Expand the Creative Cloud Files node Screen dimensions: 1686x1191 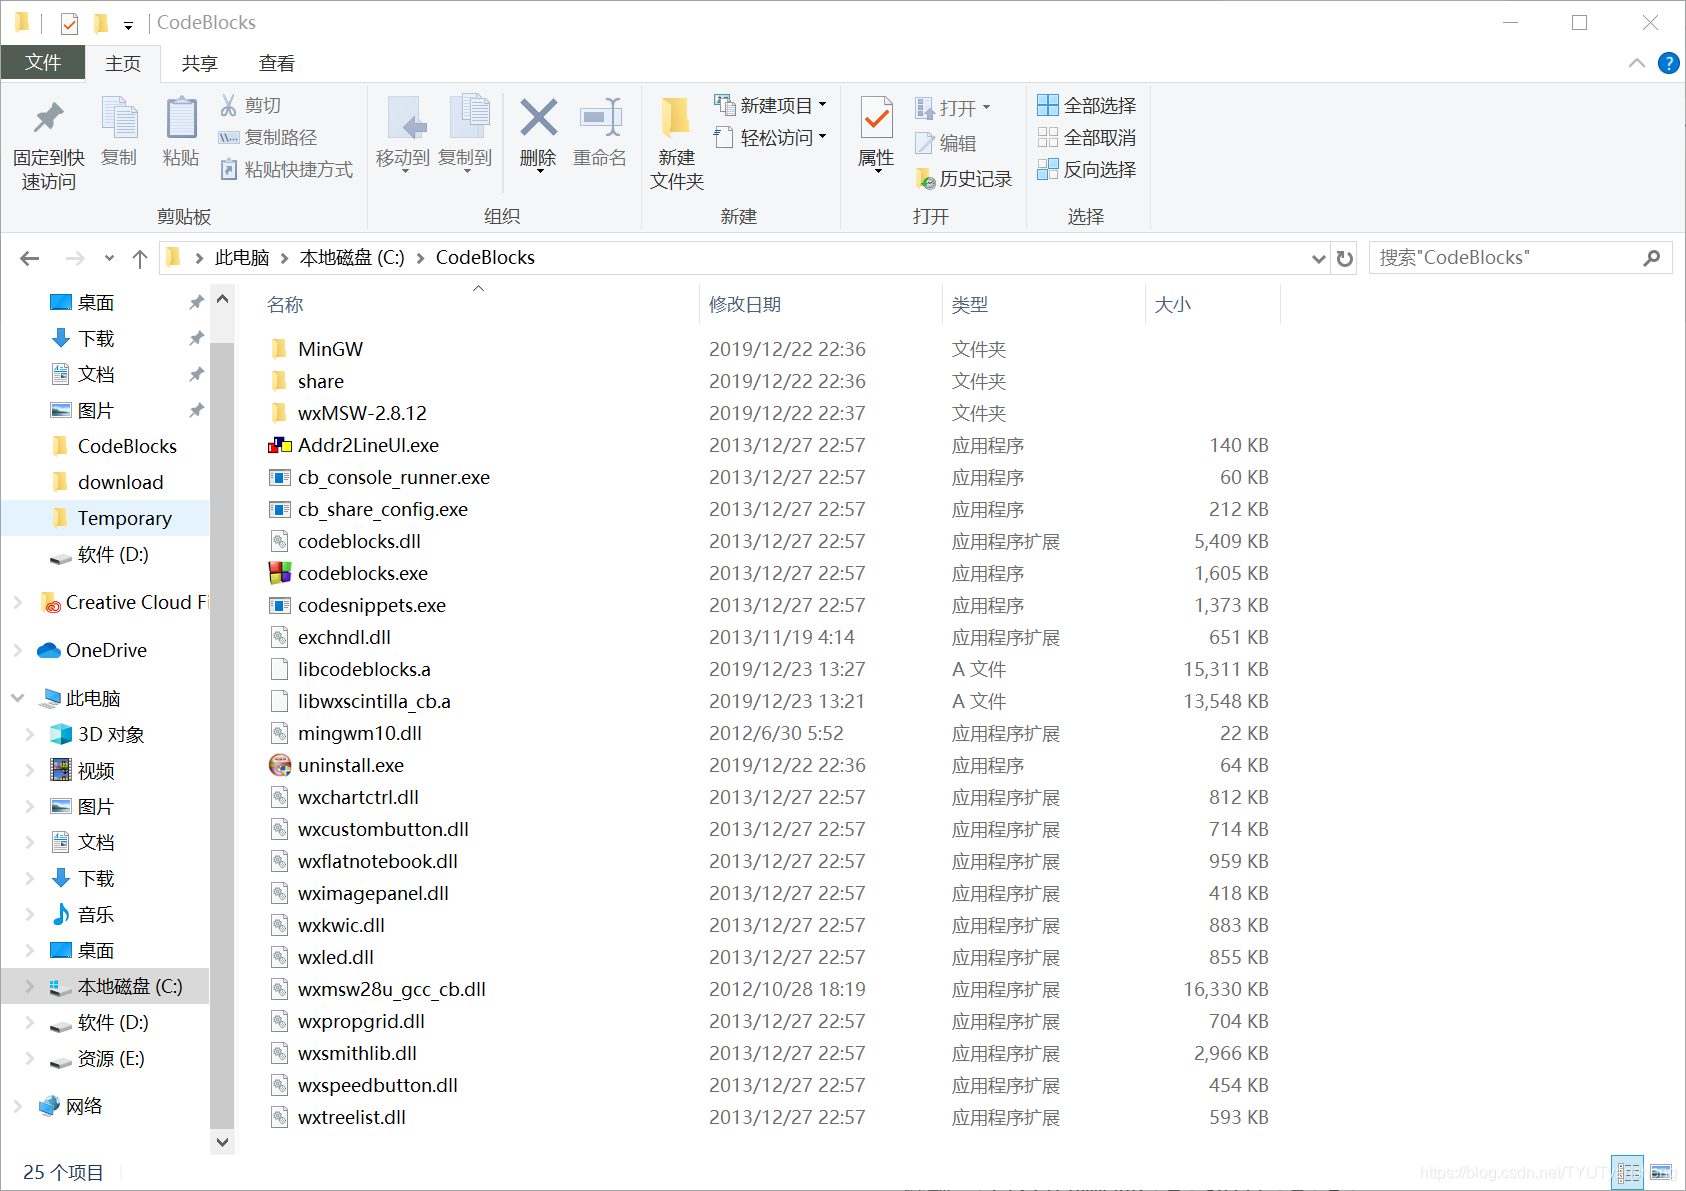point(18,602)
